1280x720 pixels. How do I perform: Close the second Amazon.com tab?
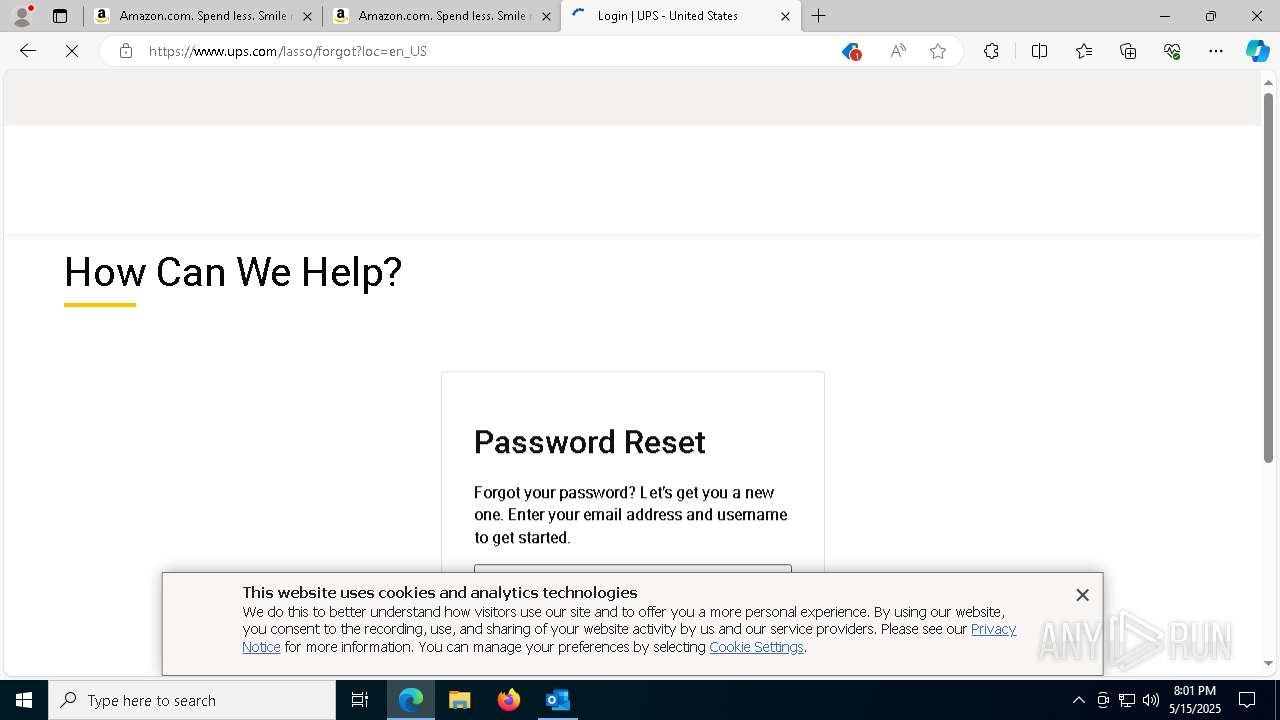point(546,16)
